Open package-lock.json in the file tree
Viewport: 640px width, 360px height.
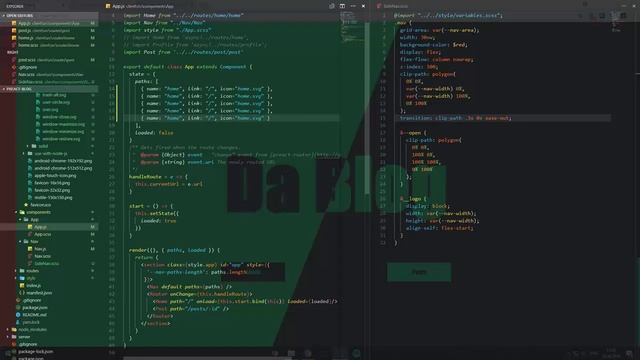click(36, 352)
